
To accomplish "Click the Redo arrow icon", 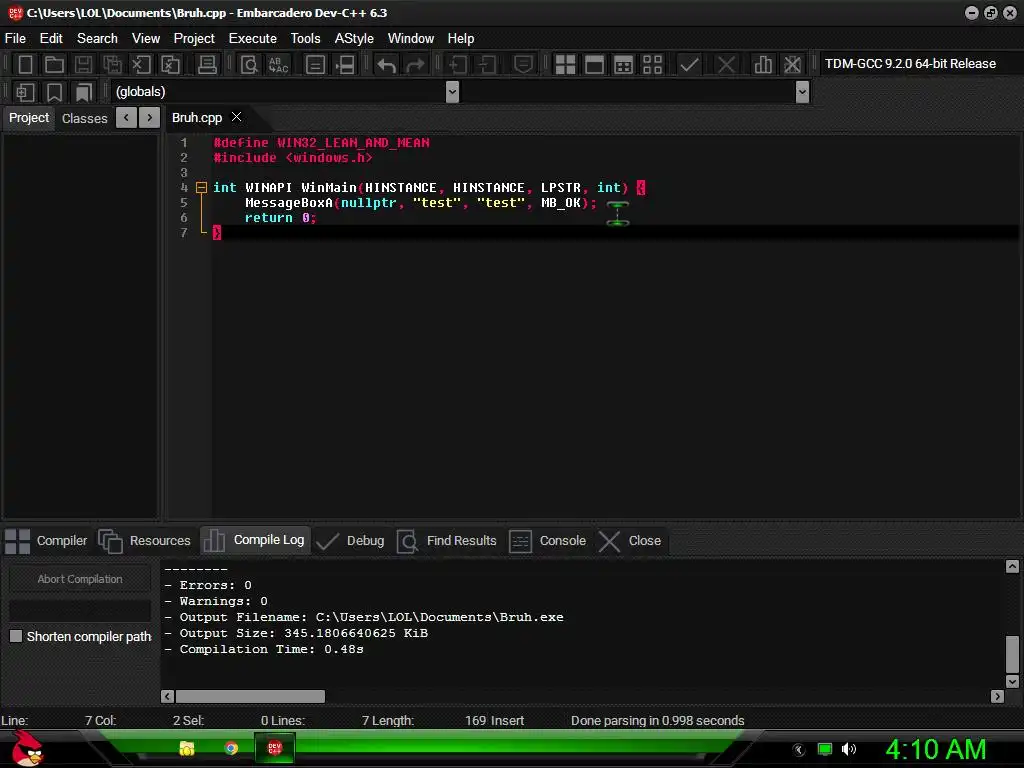I will pos(415,65).
